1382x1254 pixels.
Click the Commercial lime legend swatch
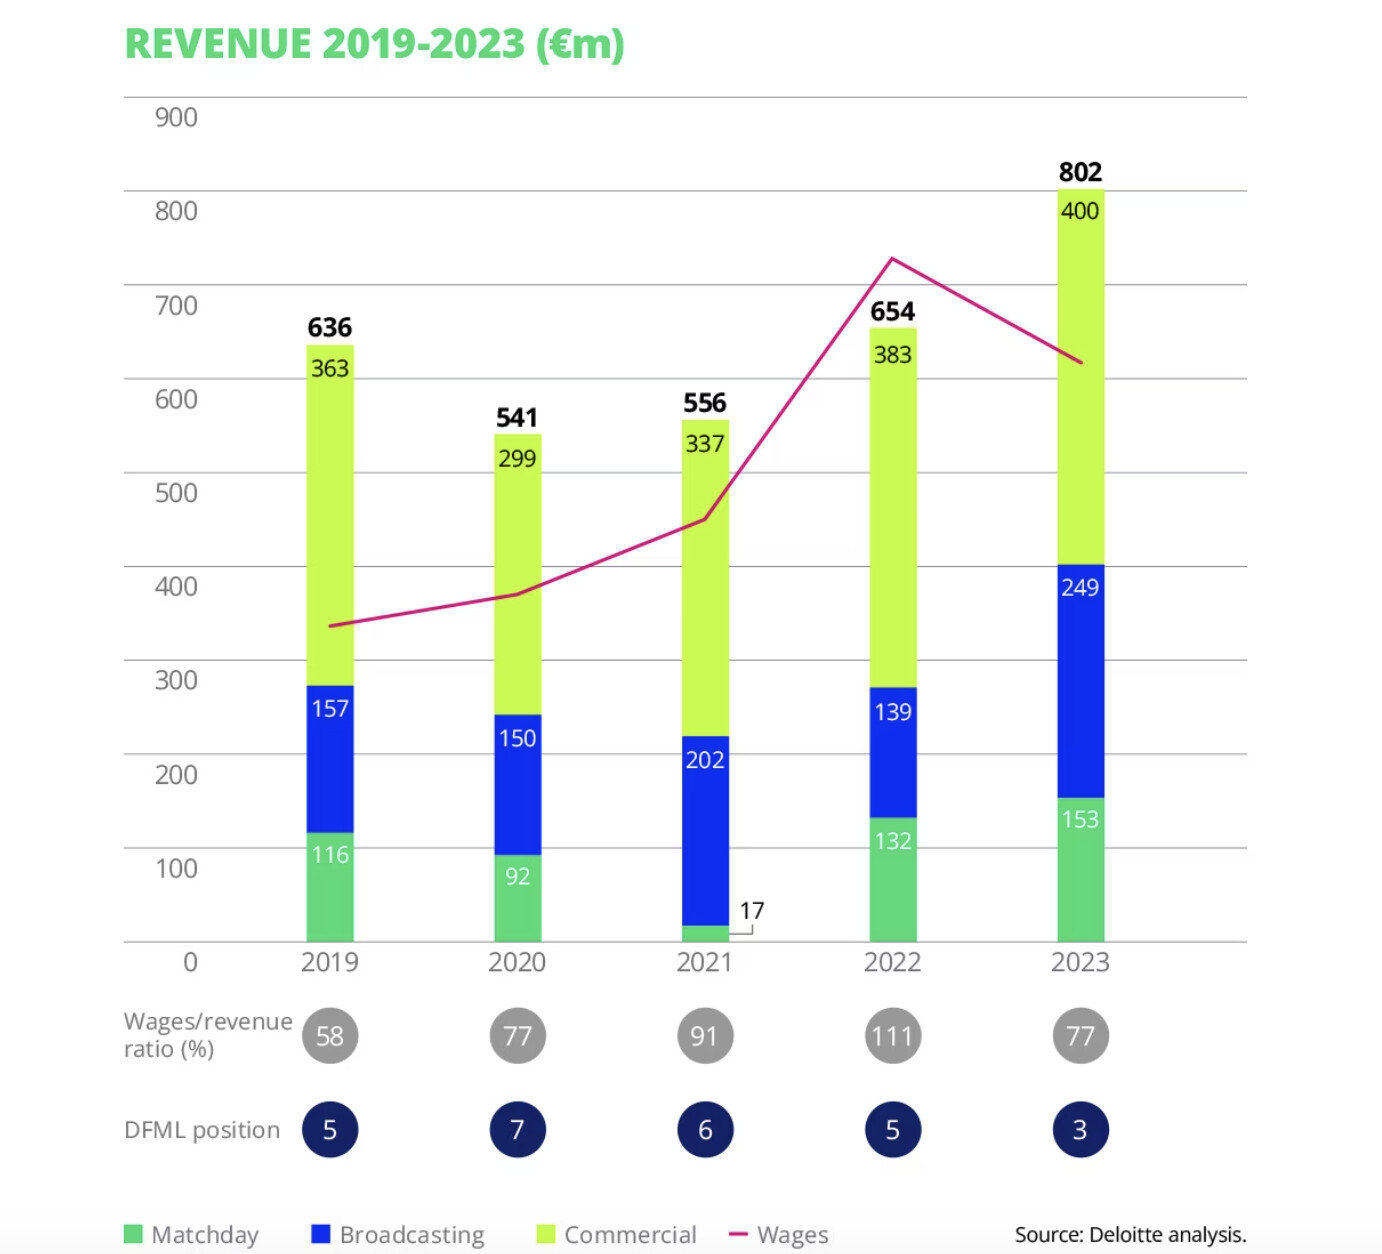click(546, 1234)
